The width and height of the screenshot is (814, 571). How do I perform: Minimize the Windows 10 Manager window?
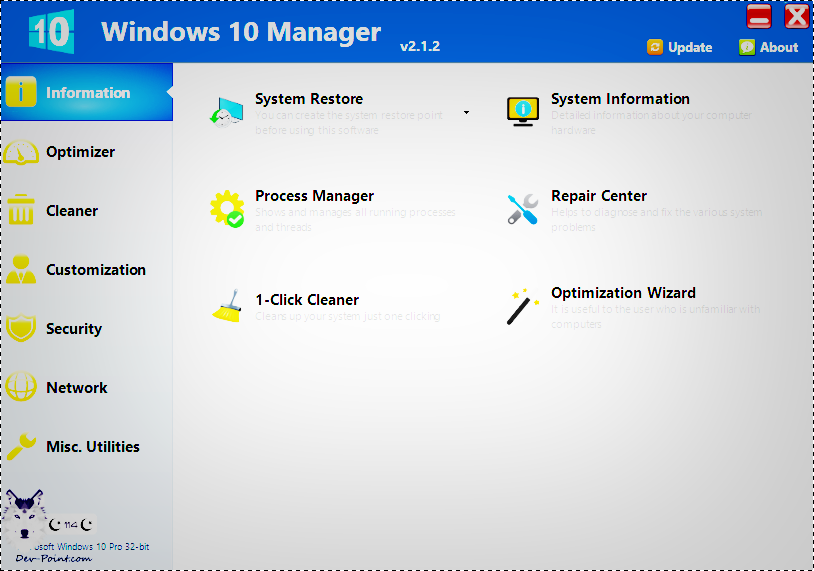pyautogui.click(x=759, y=16)
